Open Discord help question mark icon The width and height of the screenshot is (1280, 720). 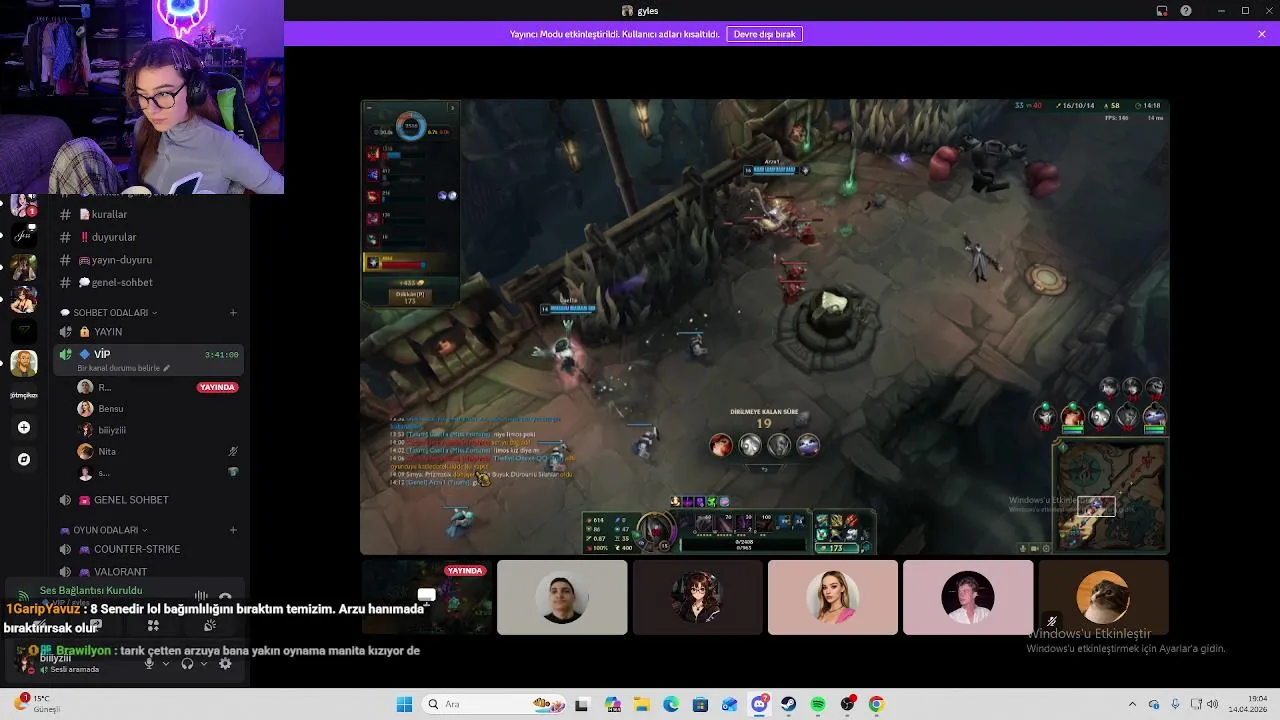pos(1186,11)
